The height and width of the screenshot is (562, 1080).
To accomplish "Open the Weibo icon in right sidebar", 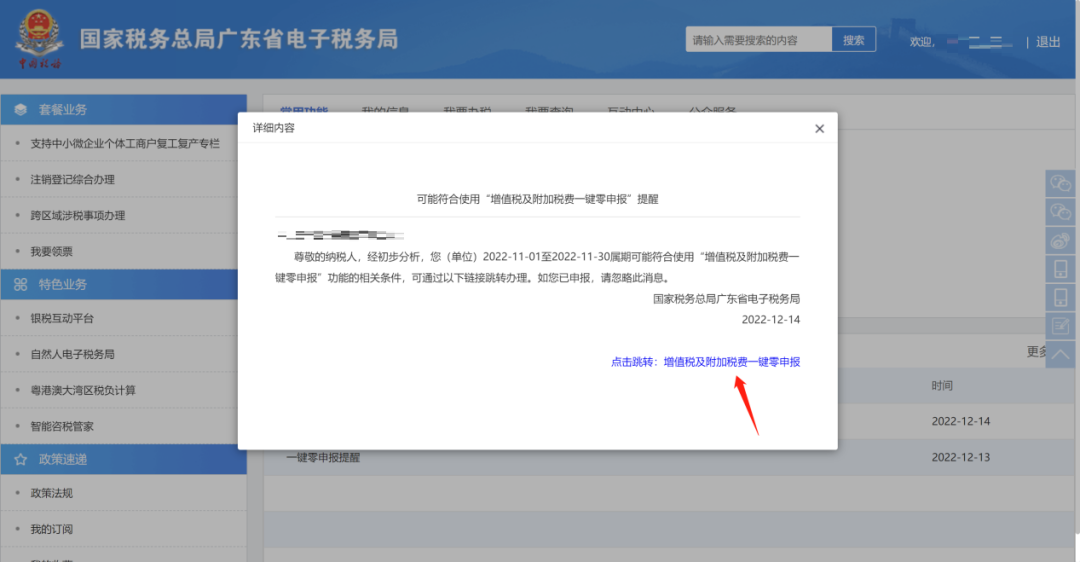I will (1060, 240).
